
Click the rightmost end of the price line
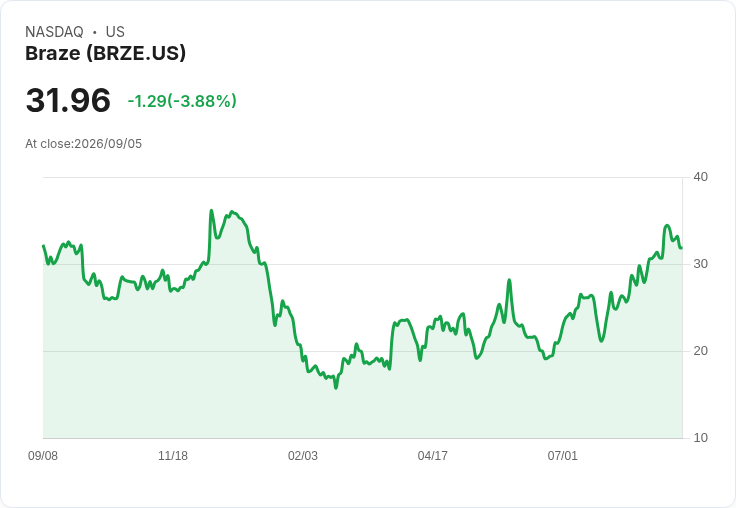[x=681, y=247]
